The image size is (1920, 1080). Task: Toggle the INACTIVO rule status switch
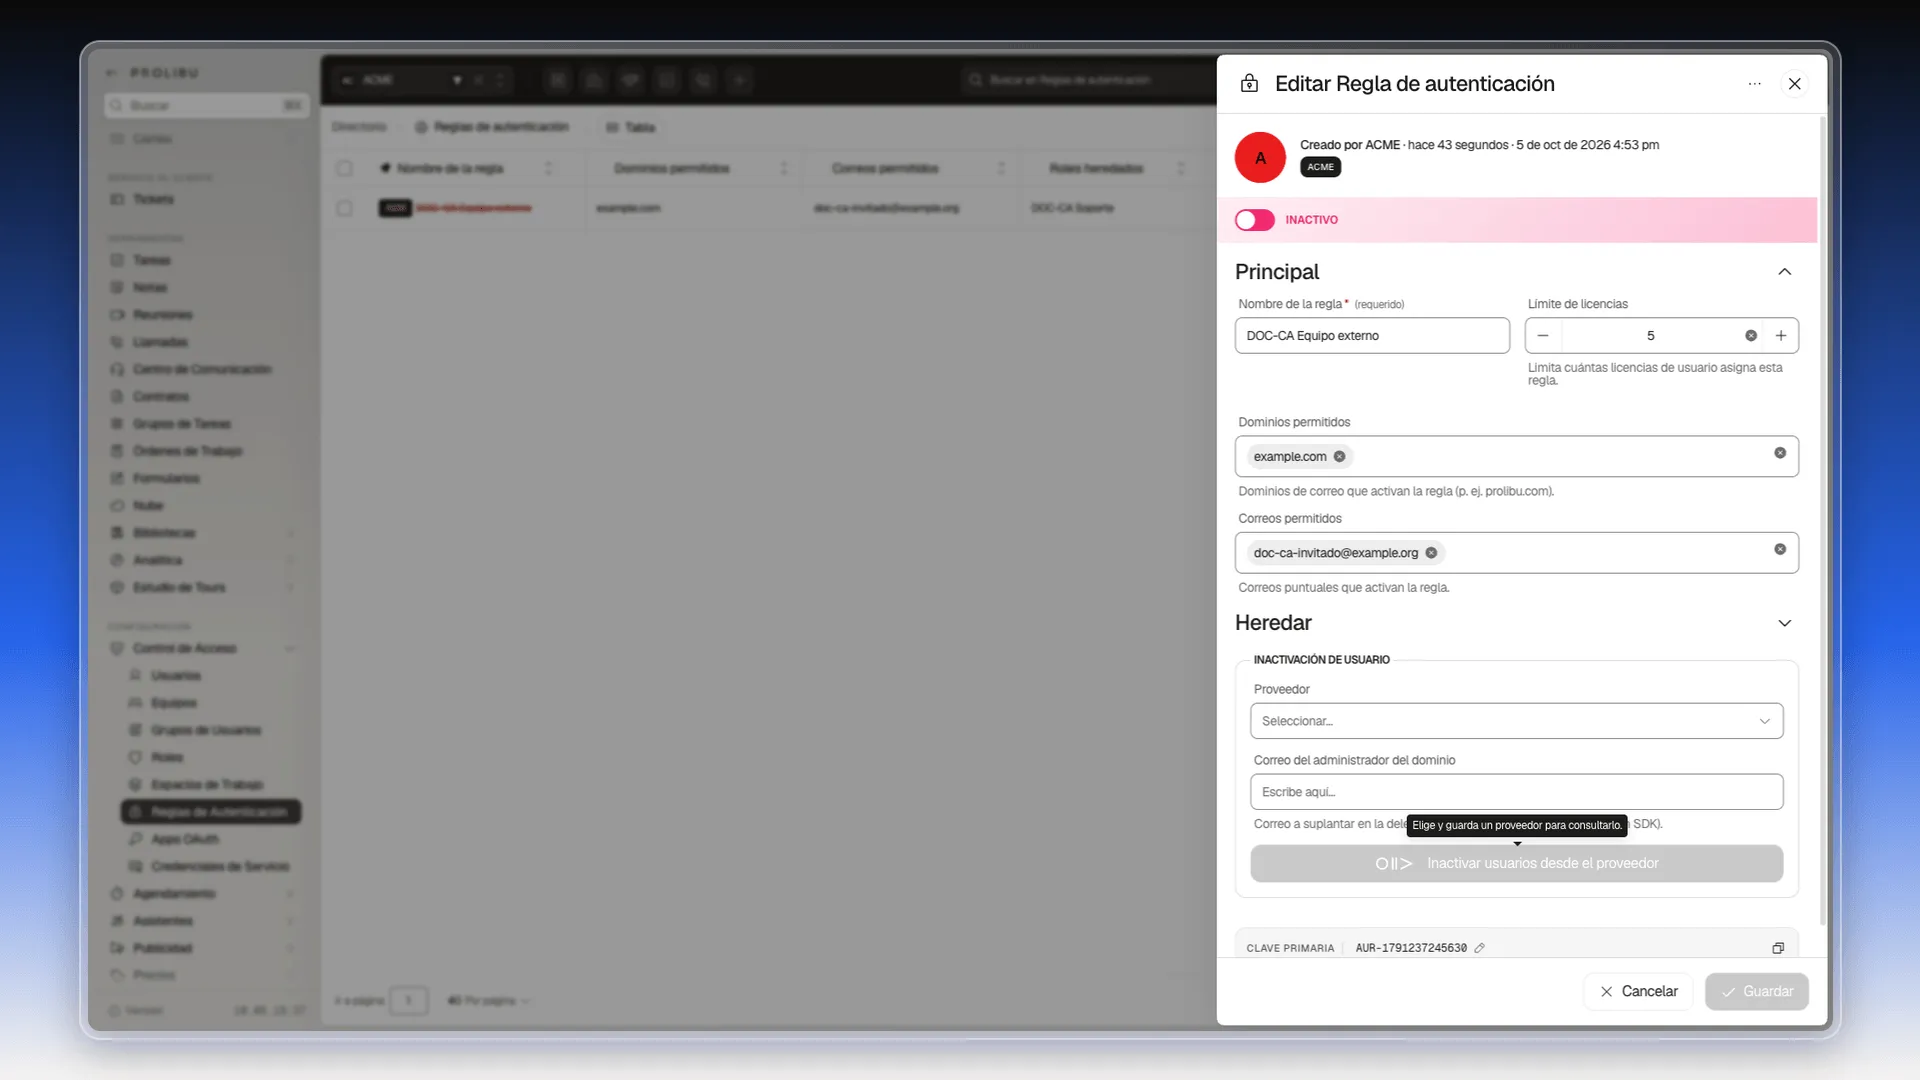click(x=1254, y=220)
